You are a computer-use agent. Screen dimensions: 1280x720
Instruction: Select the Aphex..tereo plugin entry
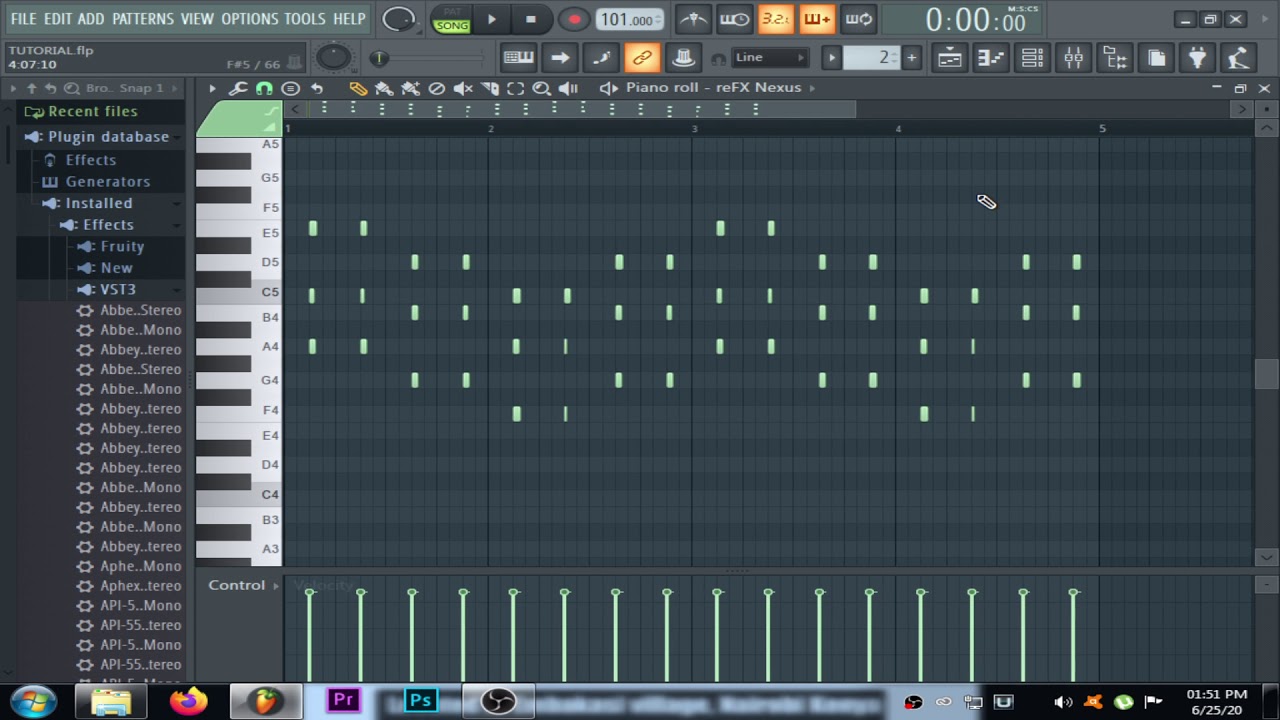[x=140, y=586]
